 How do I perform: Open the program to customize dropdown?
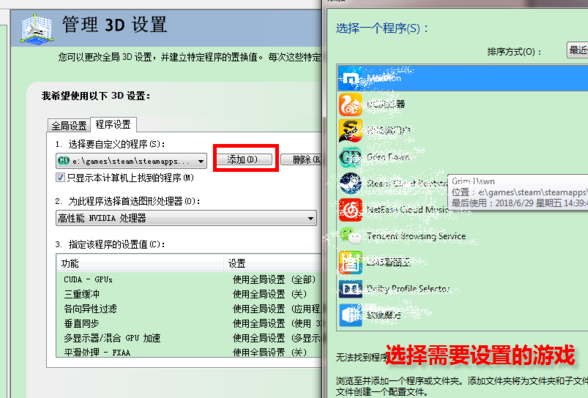tap(131, 161)
